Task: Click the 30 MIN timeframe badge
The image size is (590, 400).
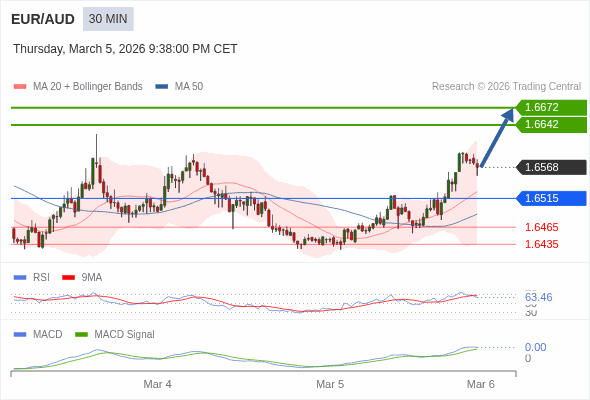Action: click(108, 19)
